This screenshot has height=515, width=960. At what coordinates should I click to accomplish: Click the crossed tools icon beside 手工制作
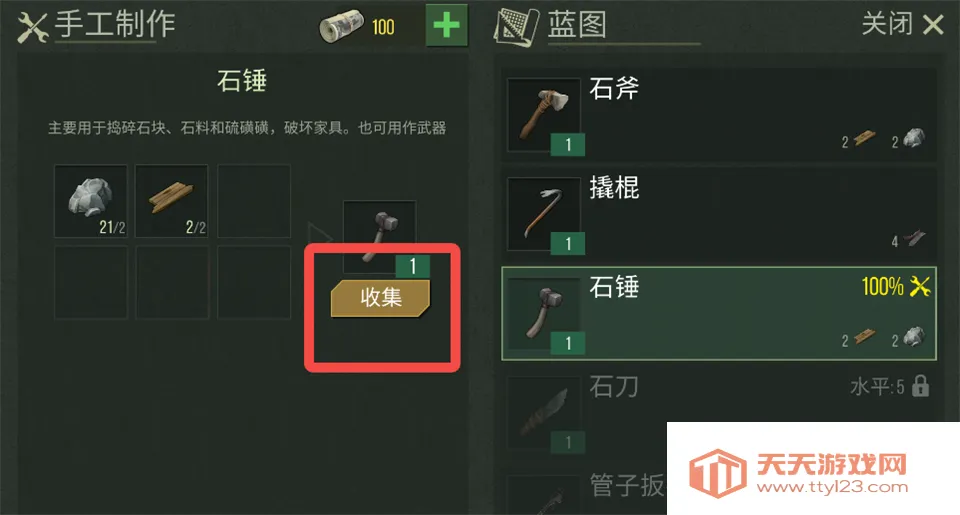coord(32,28)
